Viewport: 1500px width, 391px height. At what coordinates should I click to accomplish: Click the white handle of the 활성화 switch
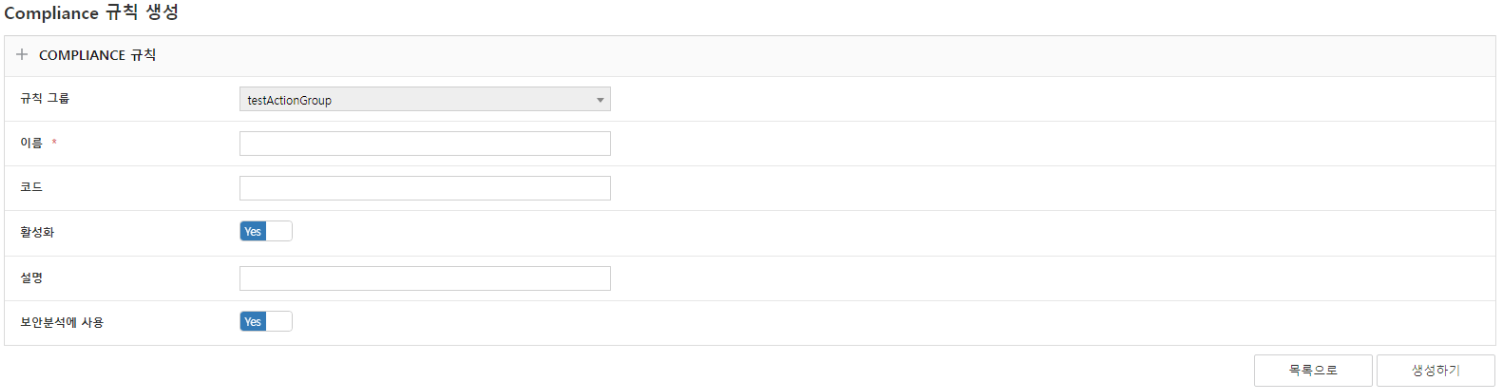279,231
